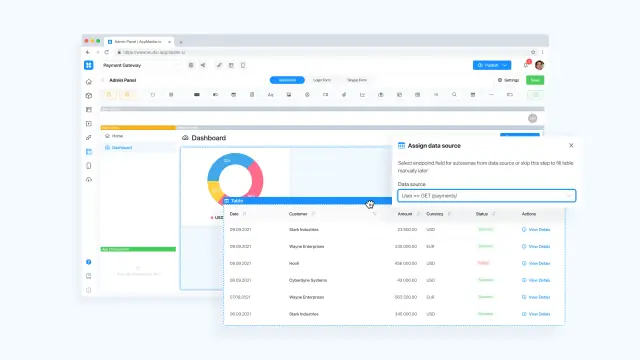Image resolution: width=640 pixels, height=360 pixels.
Task: Click the Admin Panel title
Action: point(122,80)
